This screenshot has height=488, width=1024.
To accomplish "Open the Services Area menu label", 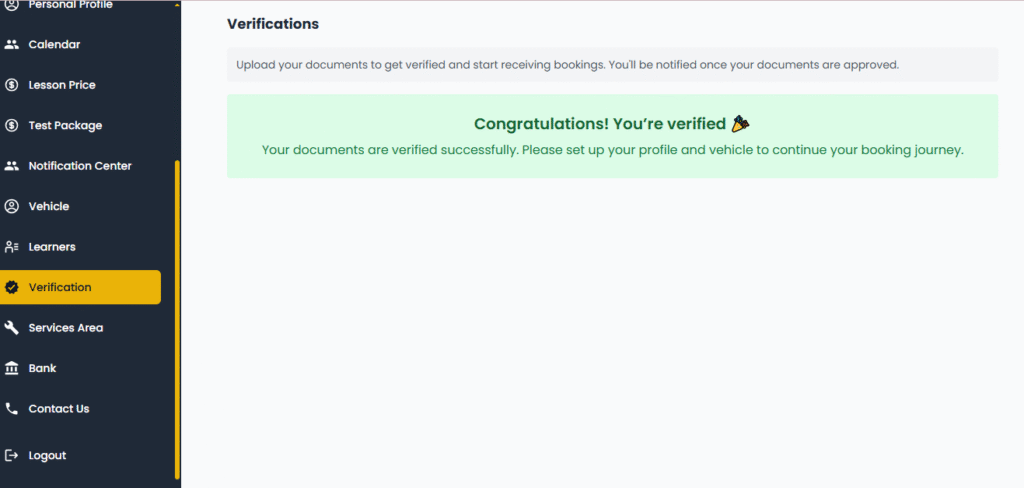I will (66, 328).
